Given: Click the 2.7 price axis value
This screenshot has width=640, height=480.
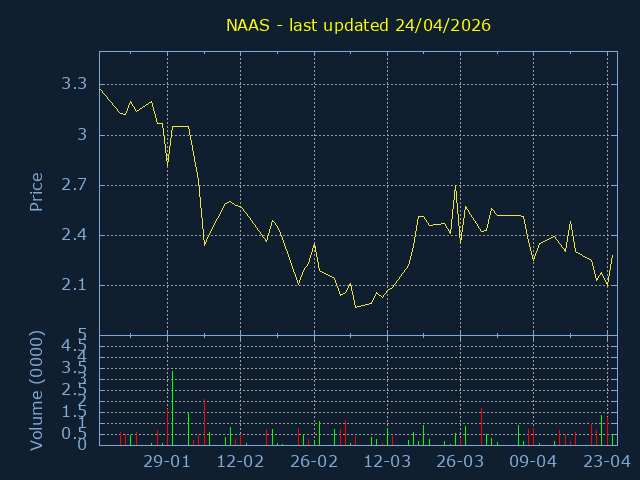Looking at the screenshot, I should click(x=75, y=185).
